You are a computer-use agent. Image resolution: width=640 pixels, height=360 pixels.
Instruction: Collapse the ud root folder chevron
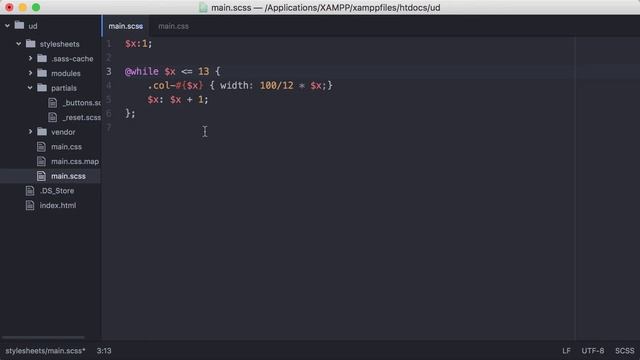click(7, 26)
